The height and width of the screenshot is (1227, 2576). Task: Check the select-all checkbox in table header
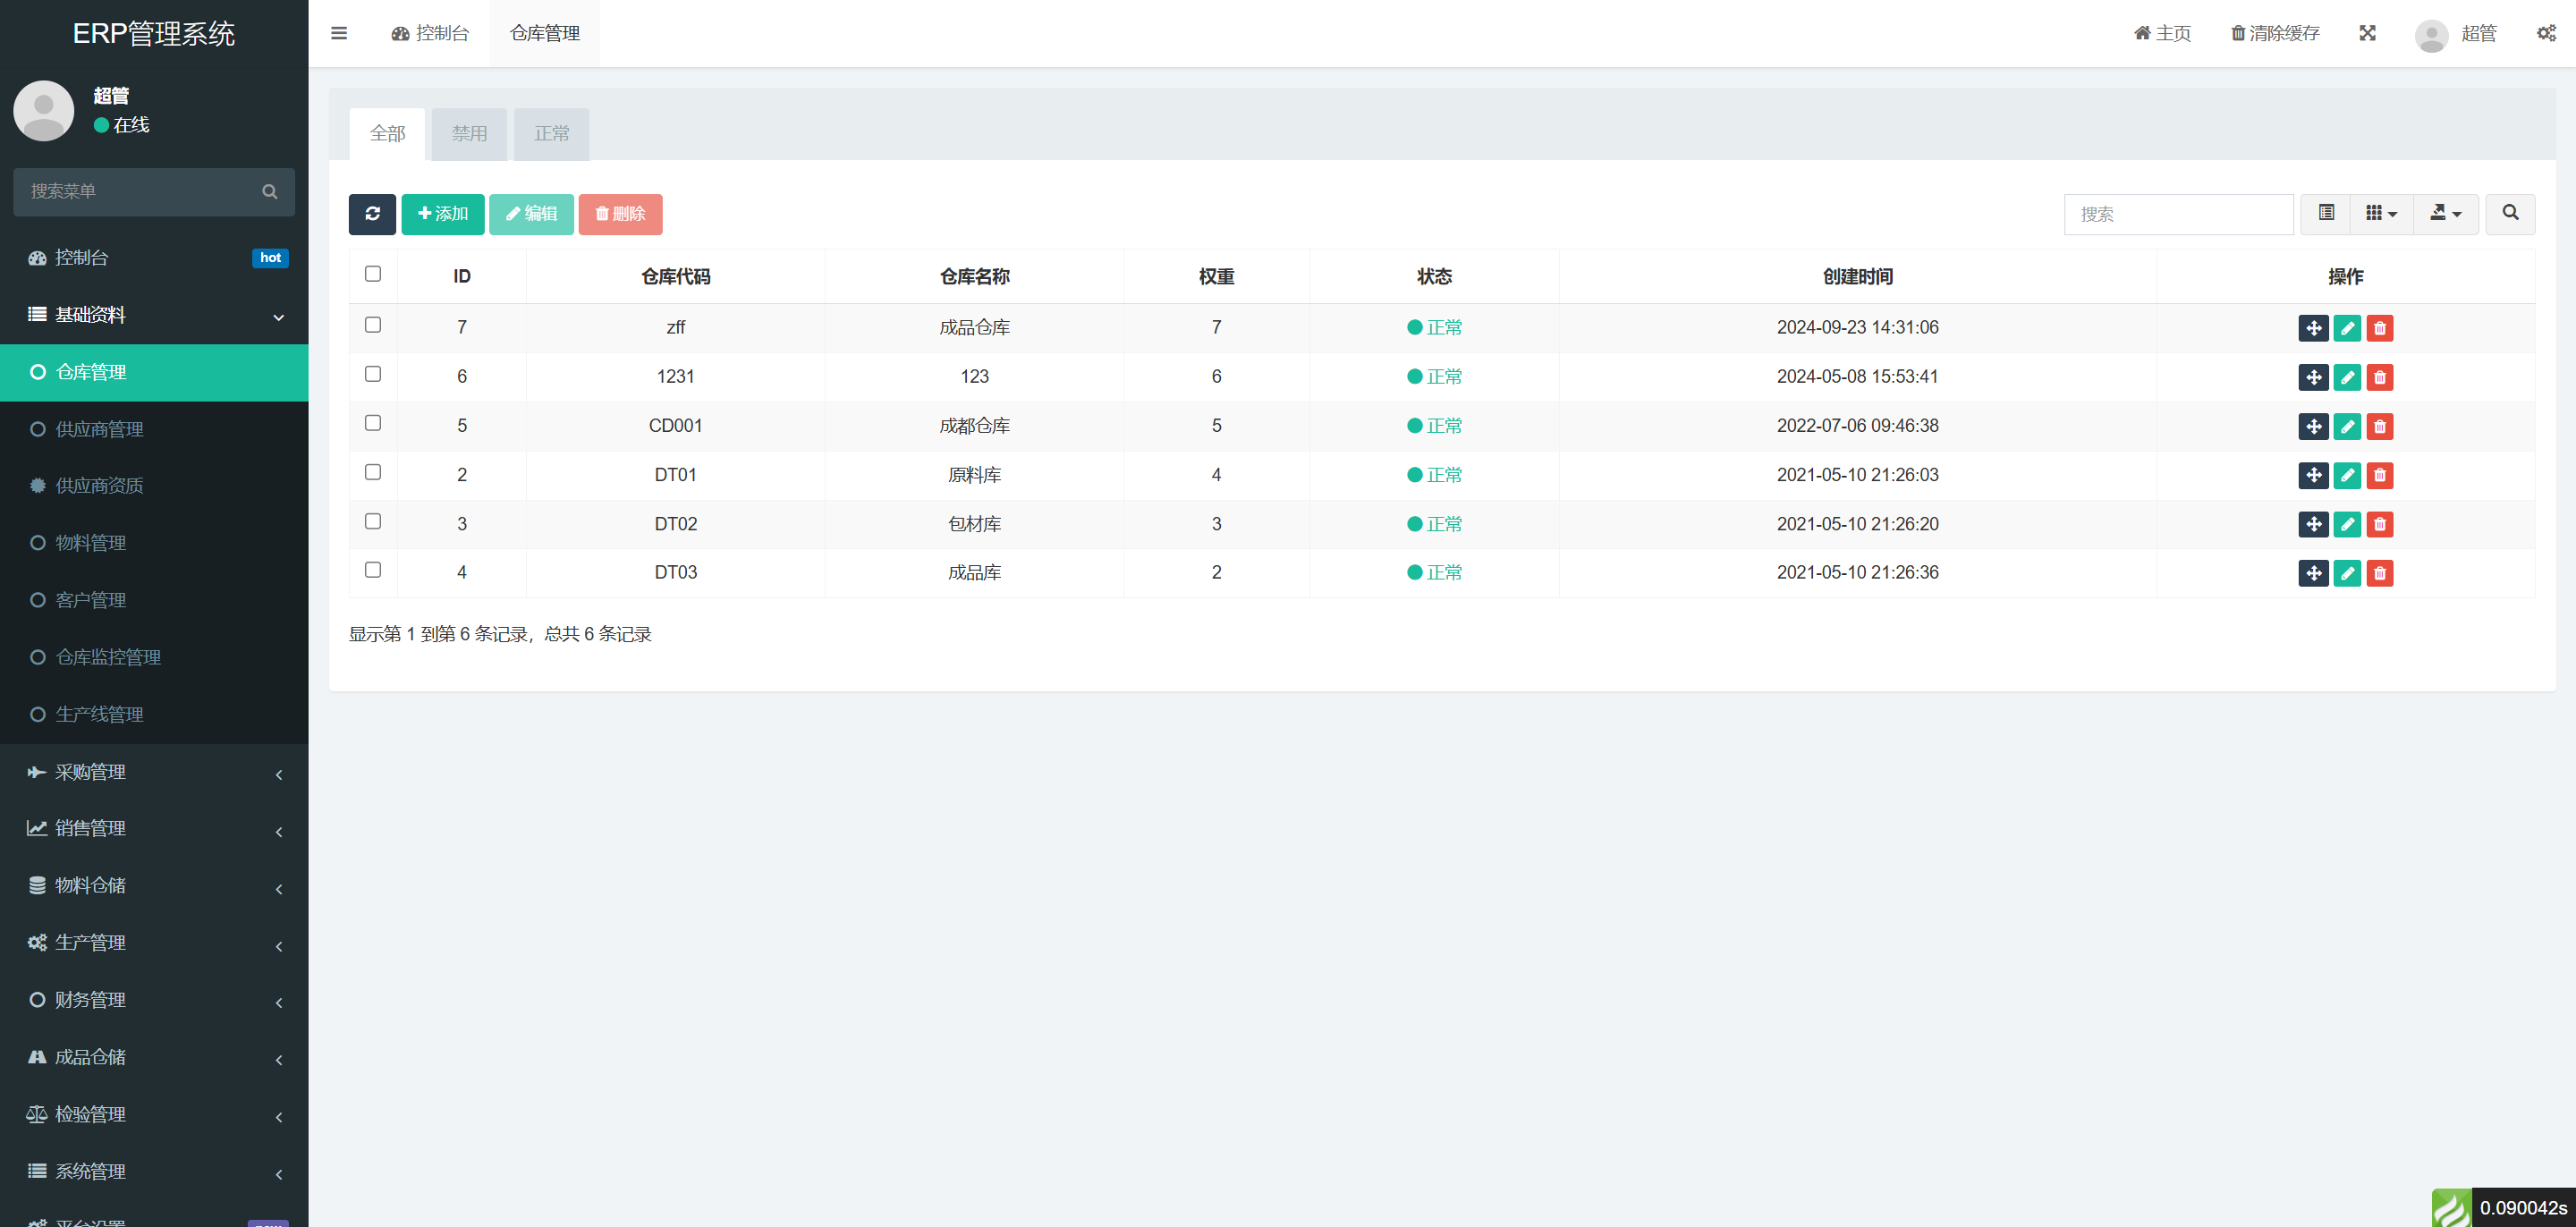[373, 274]
